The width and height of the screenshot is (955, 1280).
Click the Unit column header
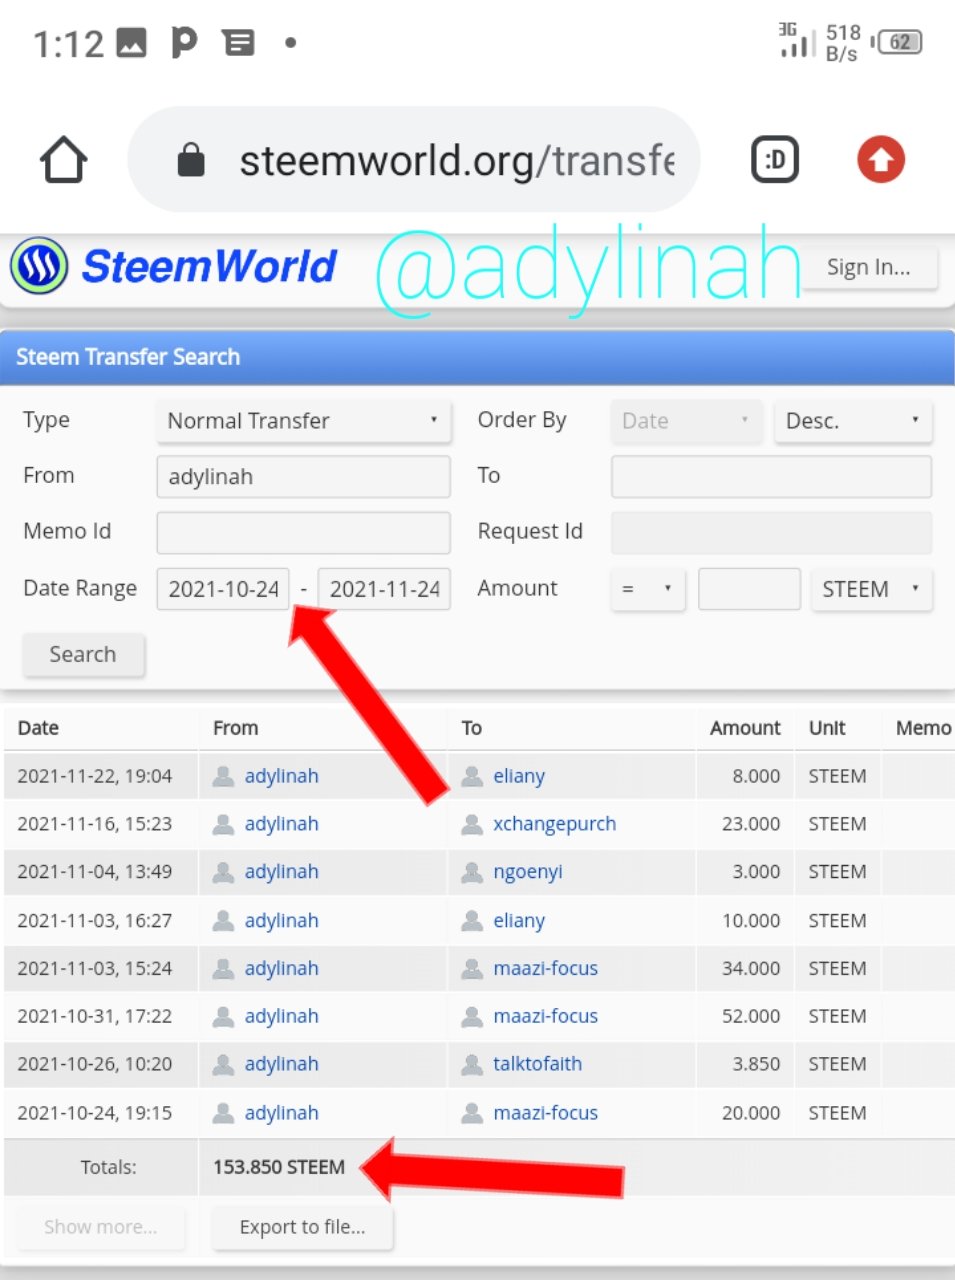pyautogui.click(x=827, y=728)
